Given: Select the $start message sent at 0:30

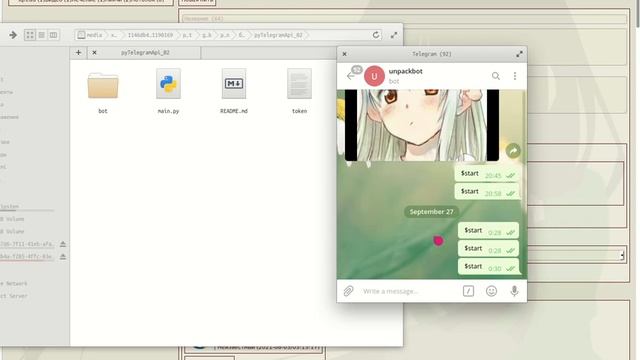Looking at the screenshot, I should click(x=489, y=267).
